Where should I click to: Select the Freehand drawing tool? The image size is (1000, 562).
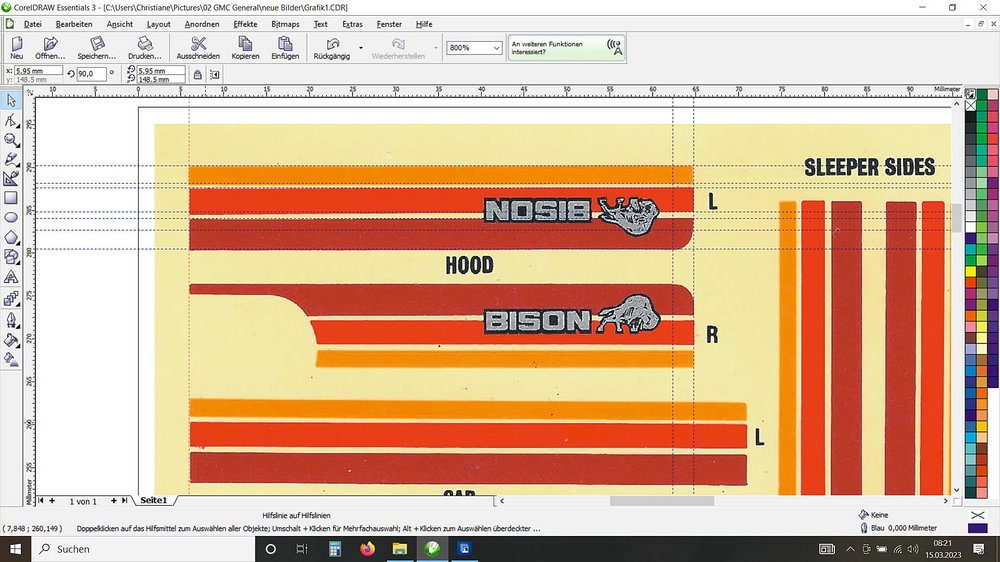click(x=11, y=159)
